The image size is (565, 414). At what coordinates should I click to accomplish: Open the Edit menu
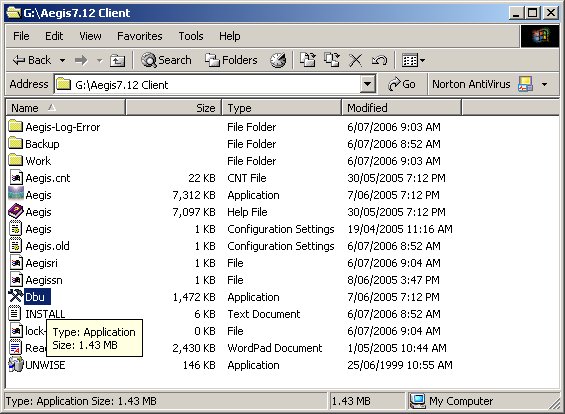(54, 36)
